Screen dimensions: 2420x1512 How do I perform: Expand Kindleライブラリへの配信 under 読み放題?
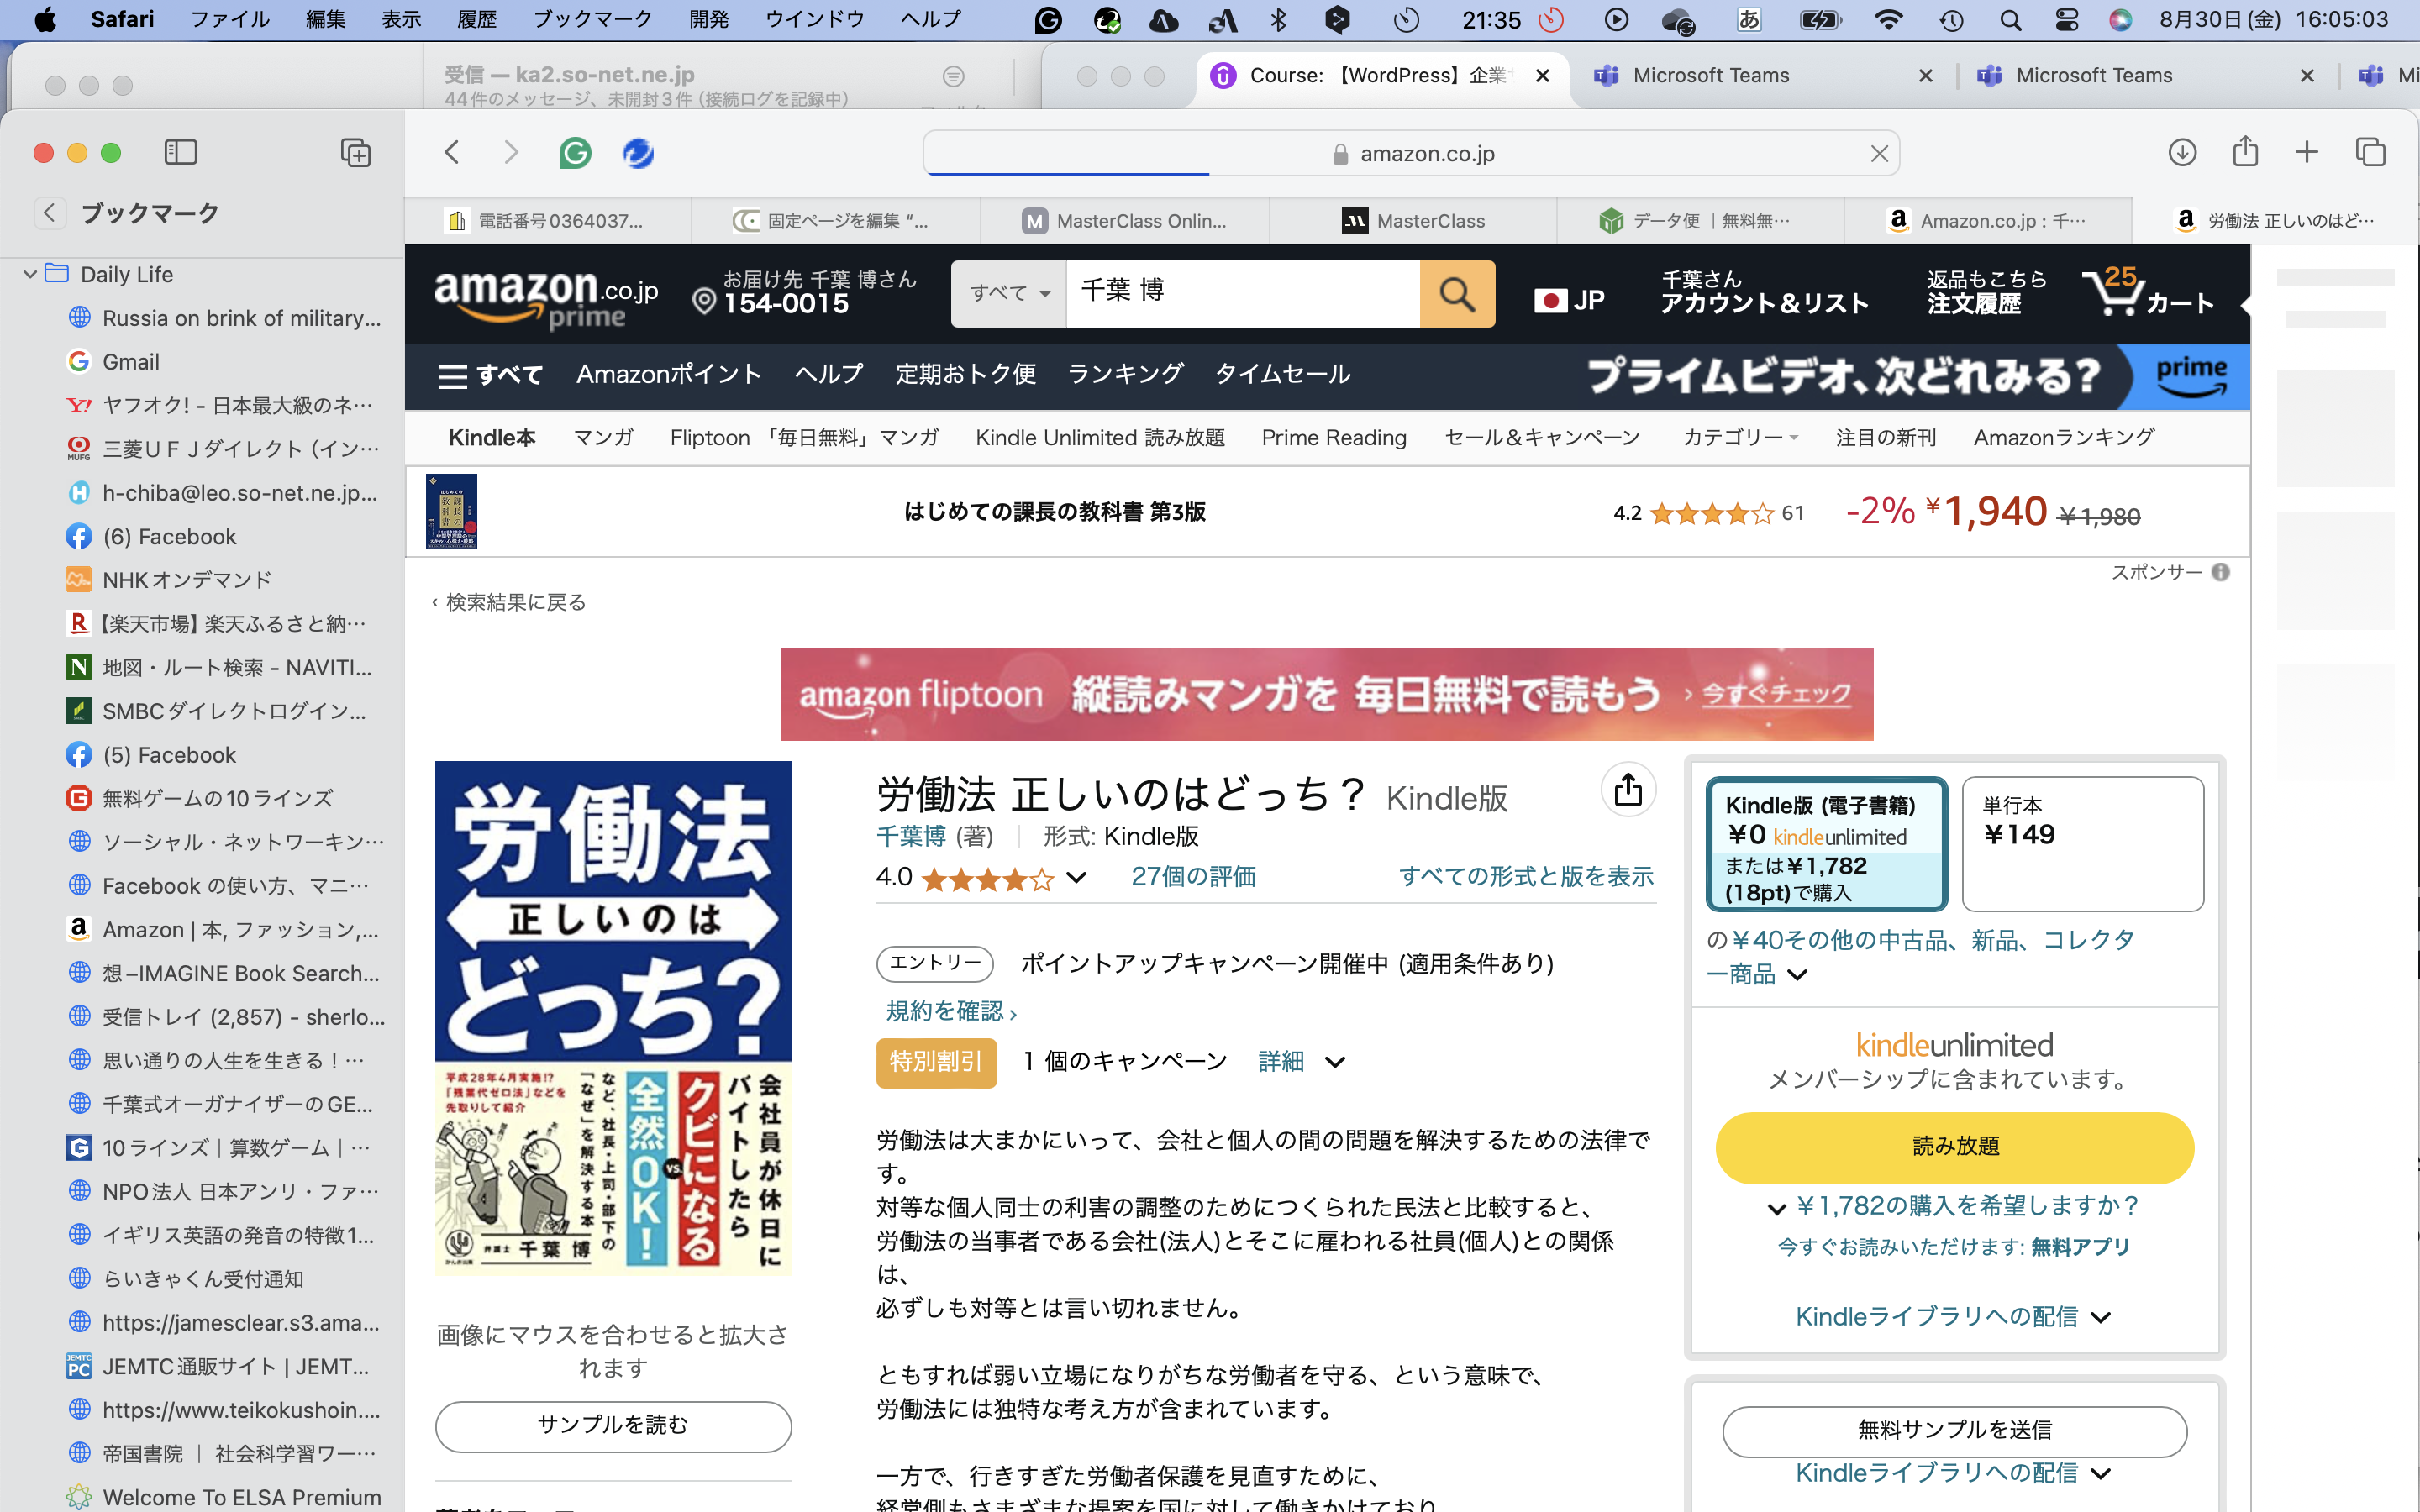click(1953, 1317)
